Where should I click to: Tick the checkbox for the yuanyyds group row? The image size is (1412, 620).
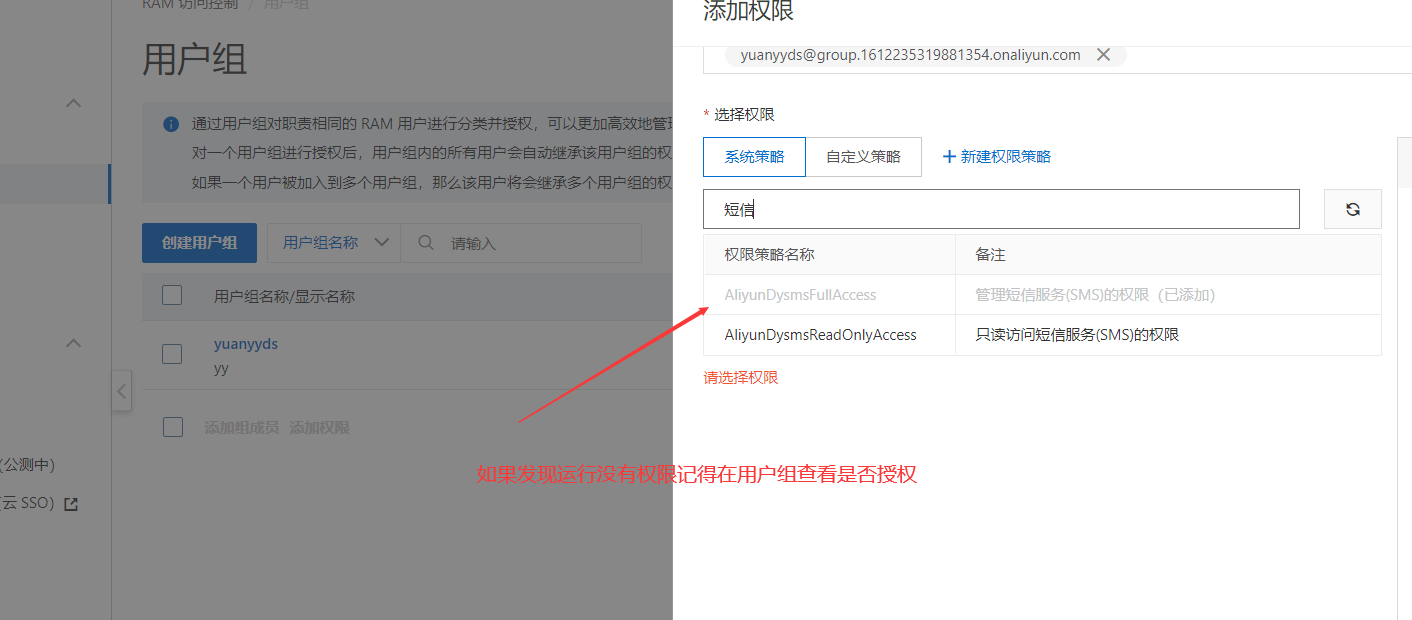[x=172, y=354]
